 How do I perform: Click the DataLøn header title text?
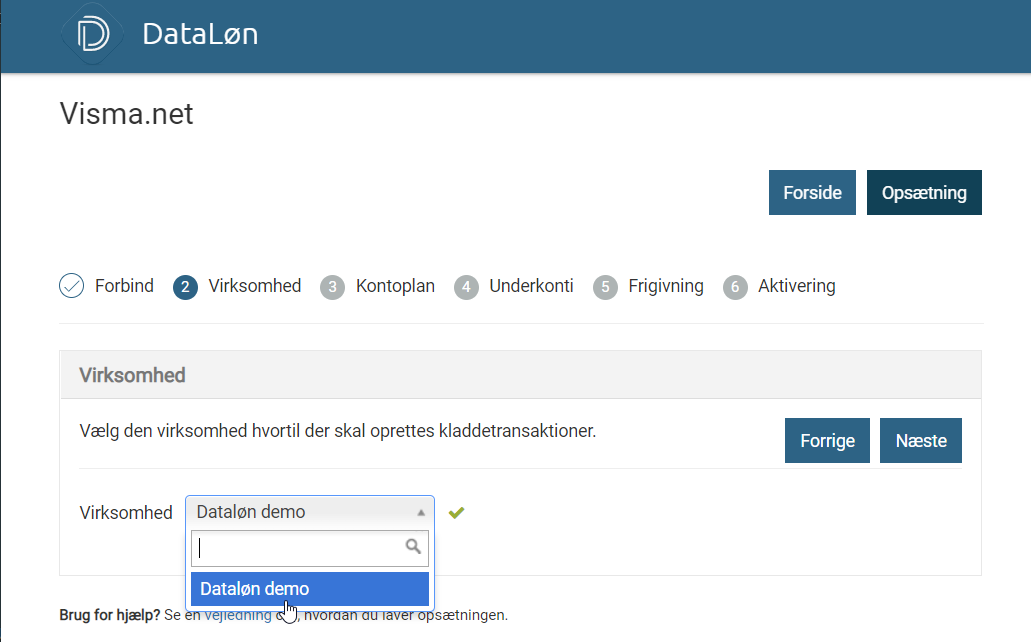[x=200, y=34]
